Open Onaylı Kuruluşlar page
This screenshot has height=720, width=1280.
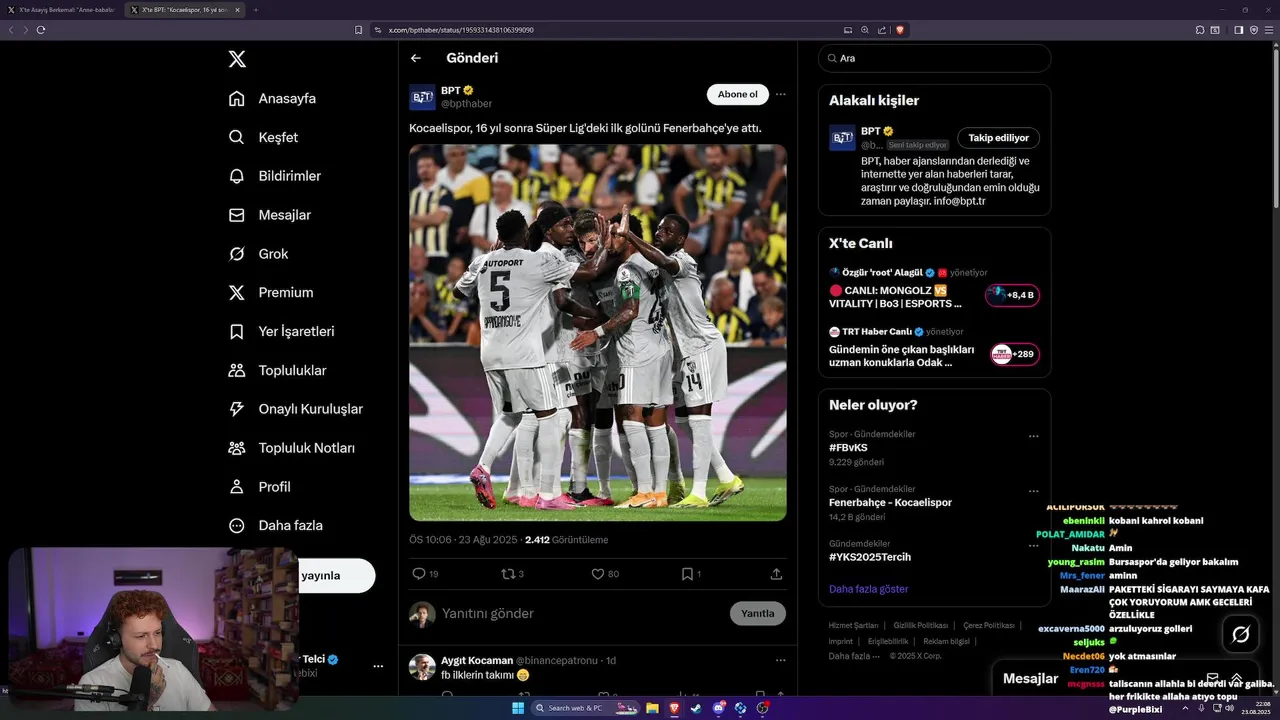coord(295,409)
